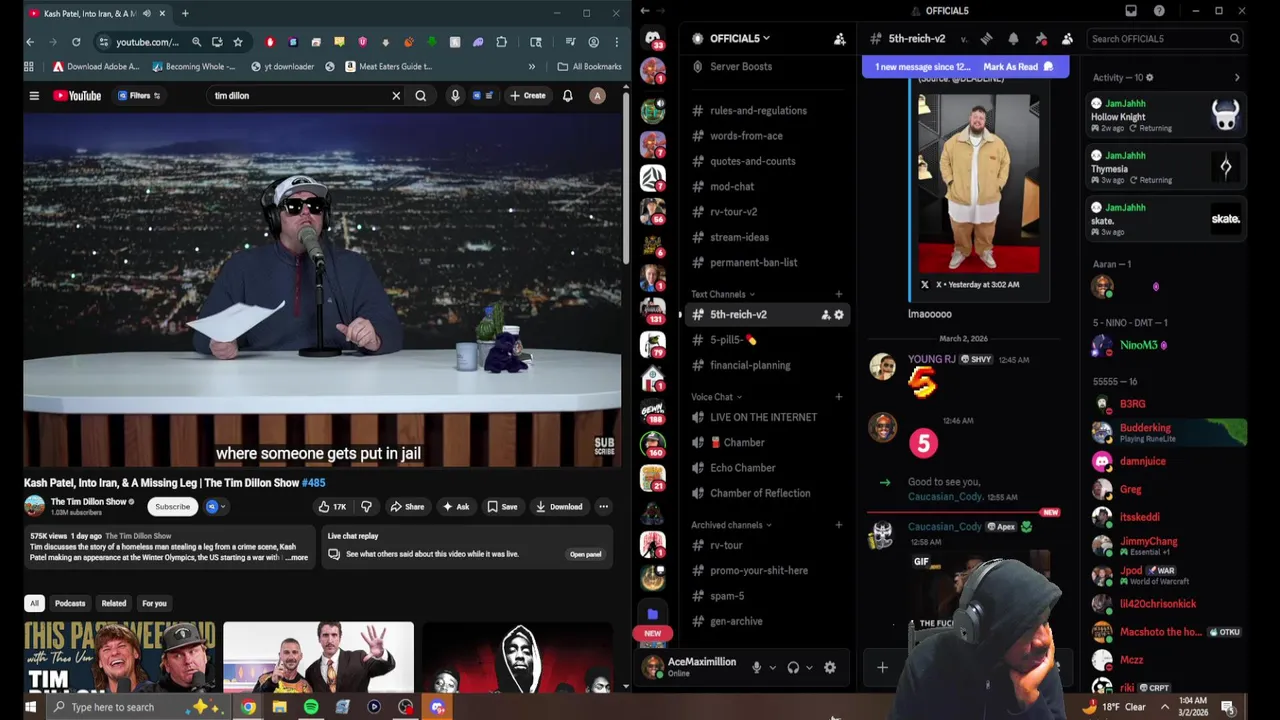Screen dimensions: 1280x720
Task: Expand the video description with ...more
Action: [297, 557]
